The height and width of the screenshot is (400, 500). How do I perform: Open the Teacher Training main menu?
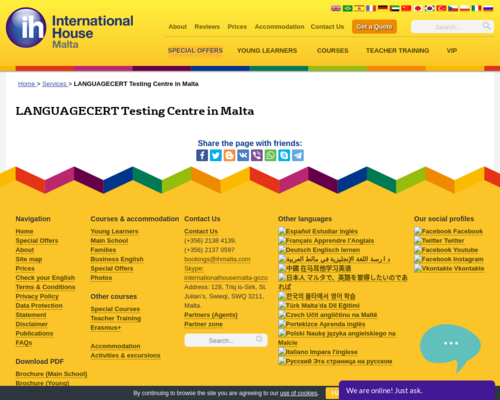(397, 51)
